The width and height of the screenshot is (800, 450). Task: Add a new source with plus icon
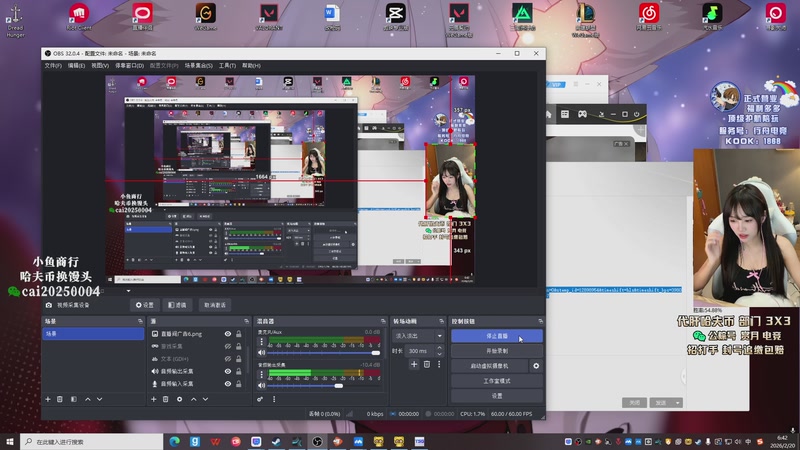[x=154, y=399]
